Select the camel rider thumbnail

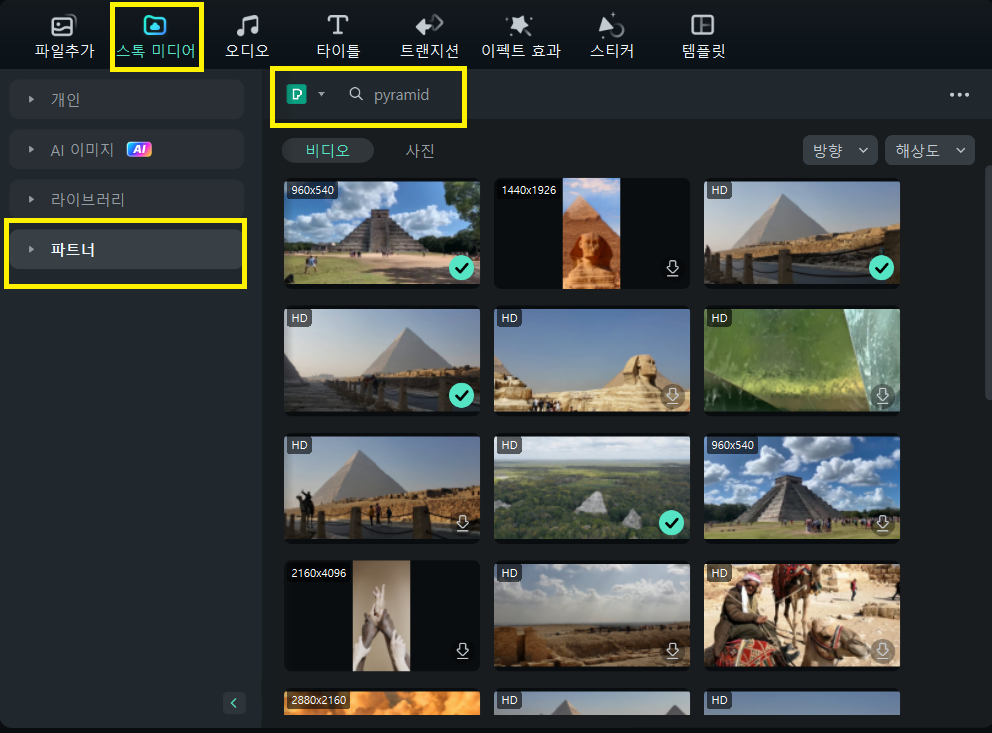coord(802,615)
